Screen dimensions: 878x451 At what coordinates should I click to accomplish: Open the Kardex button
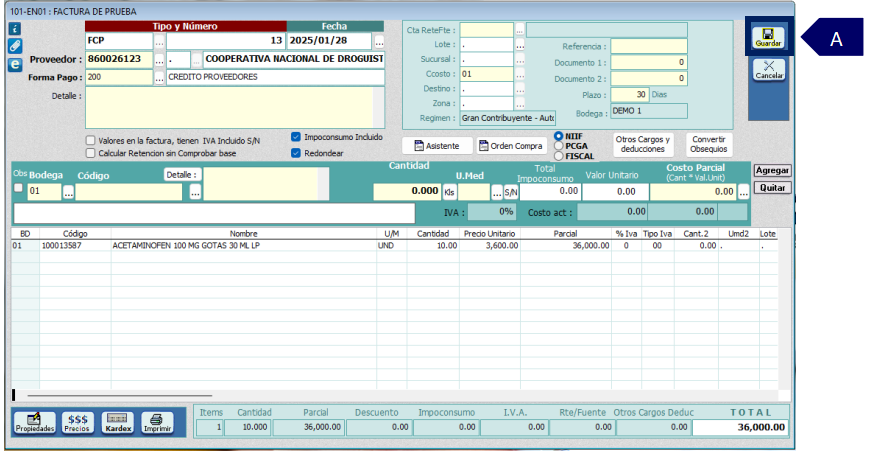coord(118,422)
